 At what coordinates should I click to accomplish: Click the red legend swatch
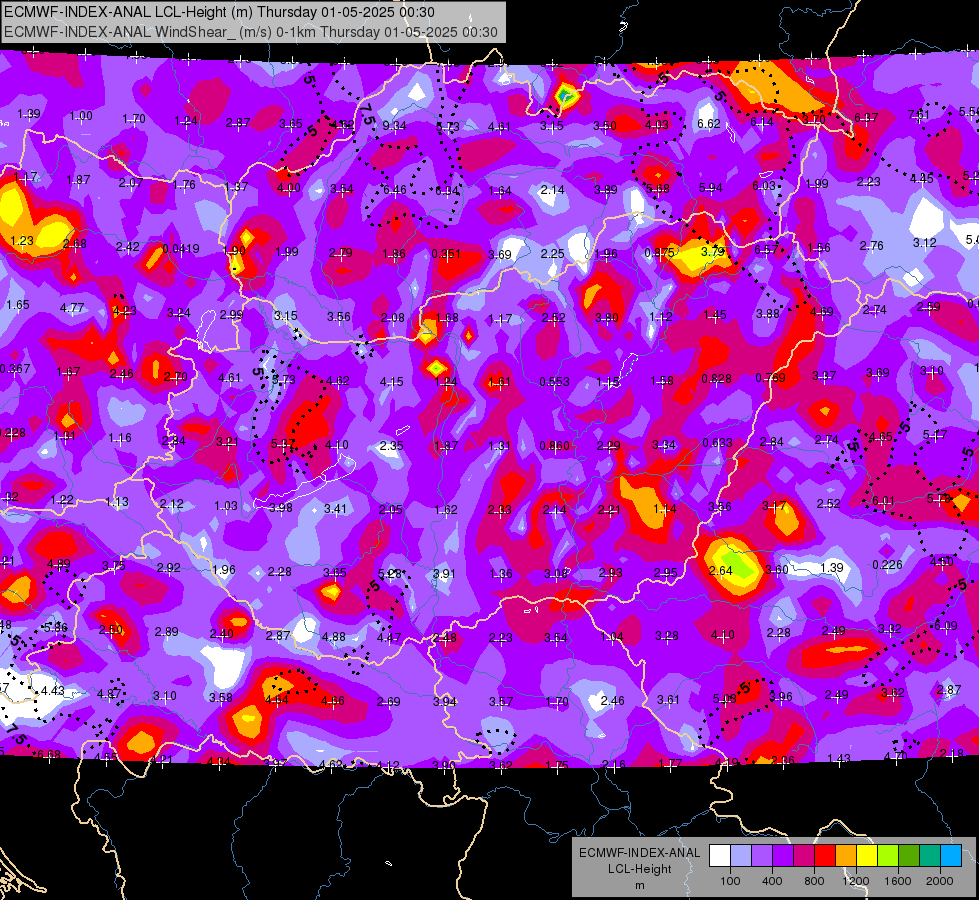click(x=825, y=856)
